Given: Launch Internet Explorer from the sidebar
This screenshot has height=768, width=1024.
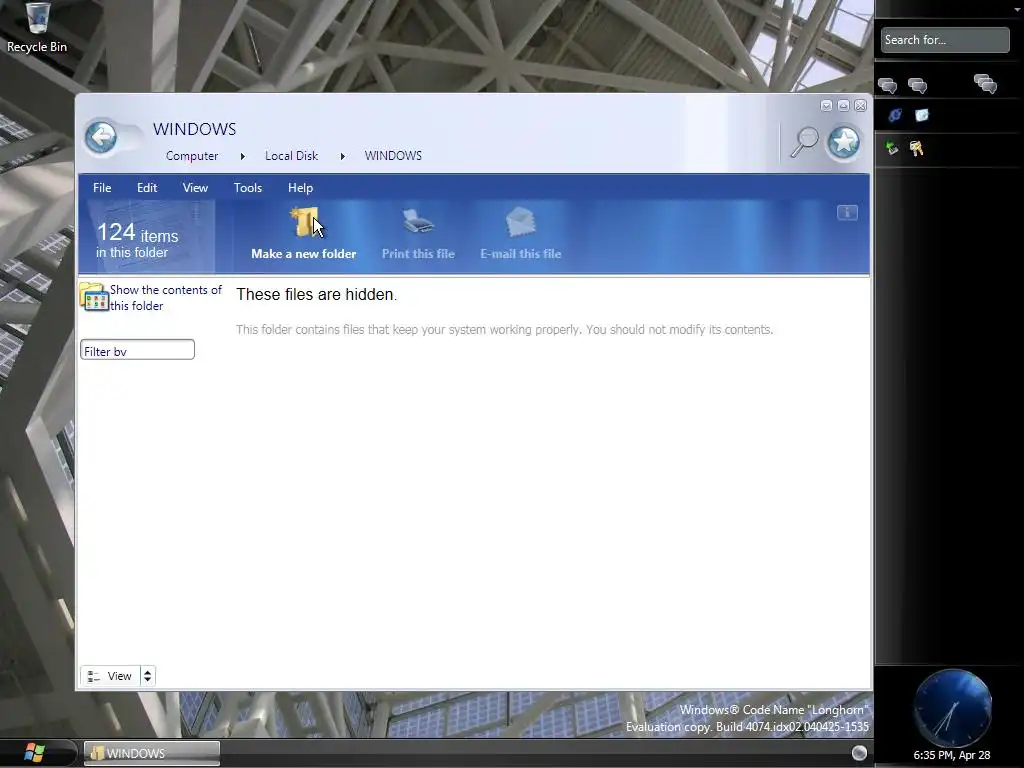Looking at the screenshot, I should [895, 116].
